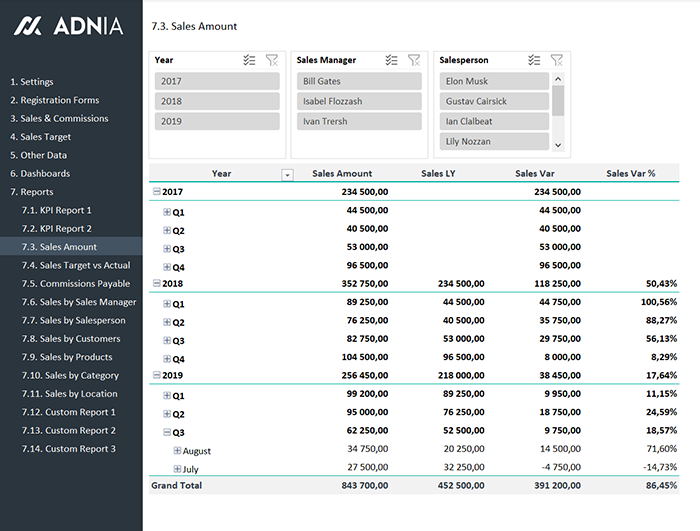700x531 pixels.
Task: Enable multi-select in Year slicer
Action: point(249,60)
